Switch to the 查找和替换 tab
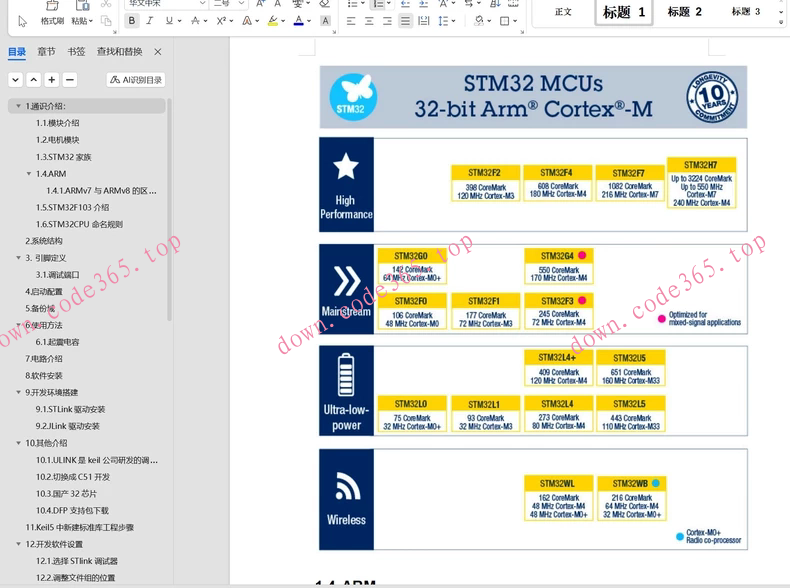This screenshot has height=588, width=790. pos(119,52)
